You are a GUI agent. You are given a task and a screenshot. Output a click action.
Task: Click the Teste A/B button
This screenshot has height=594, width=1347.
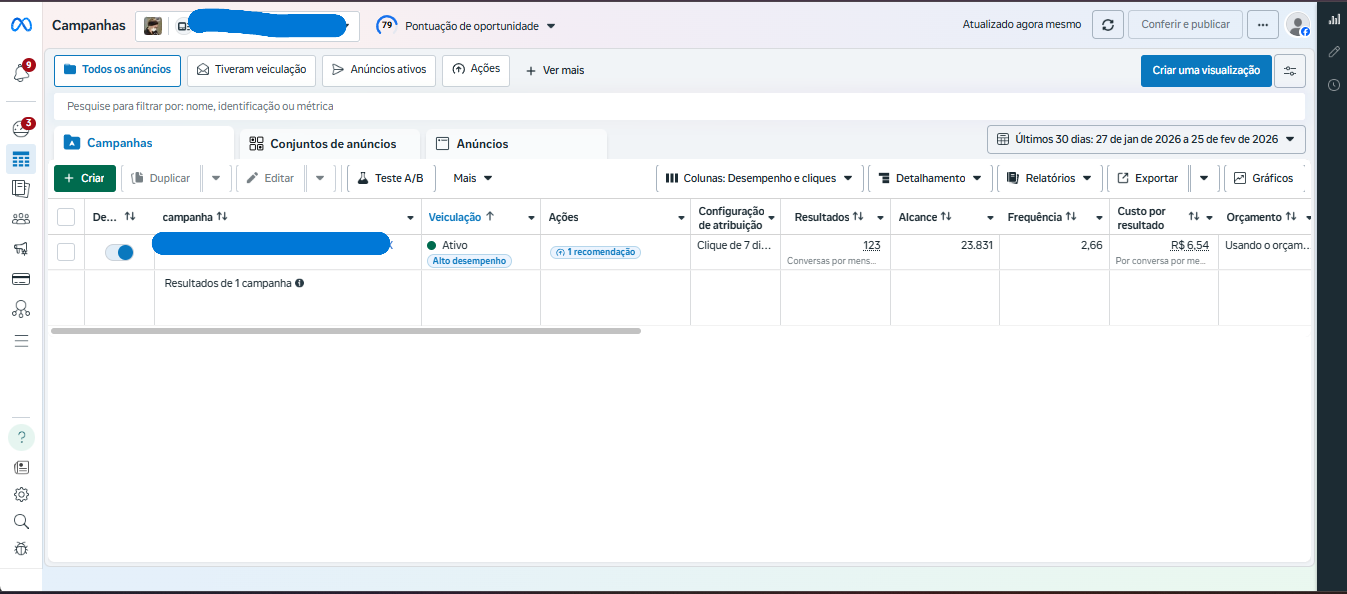pos(391,178)
